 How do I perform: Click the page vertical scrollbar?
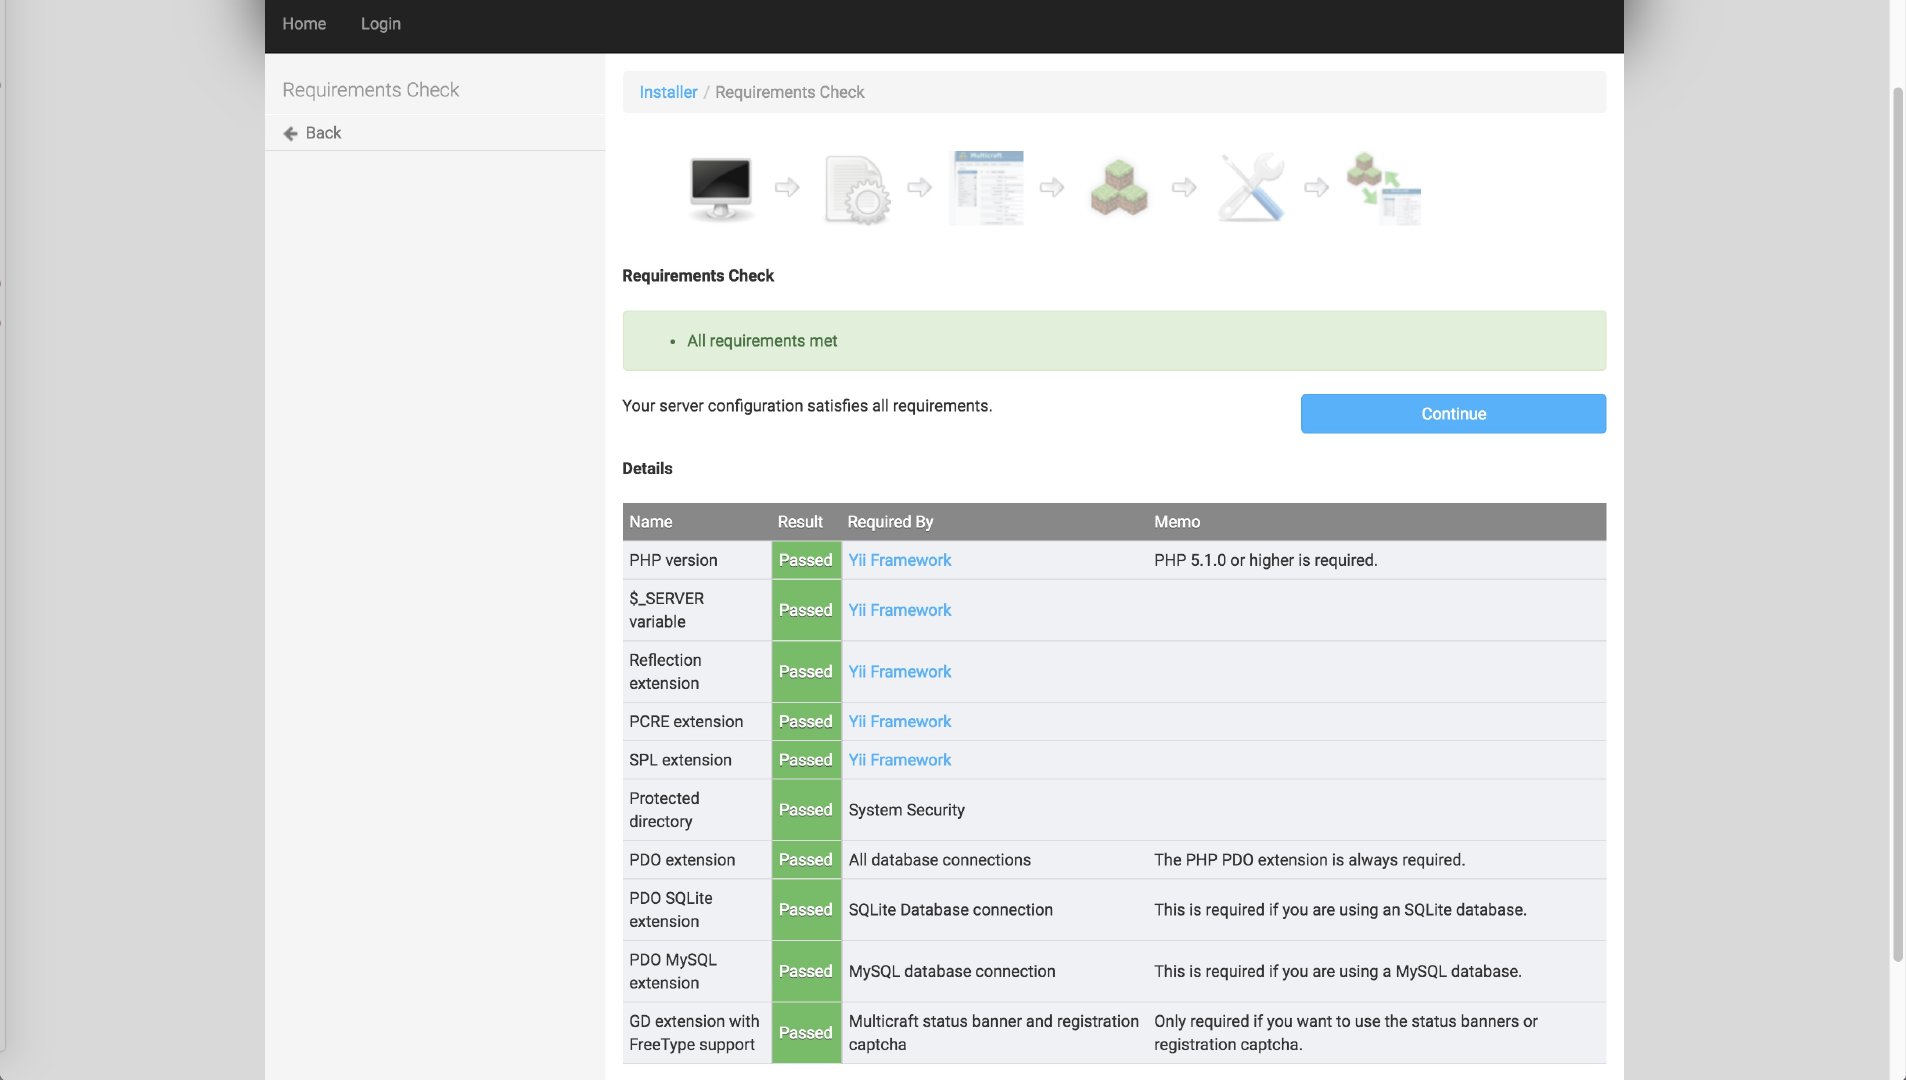1897,520
